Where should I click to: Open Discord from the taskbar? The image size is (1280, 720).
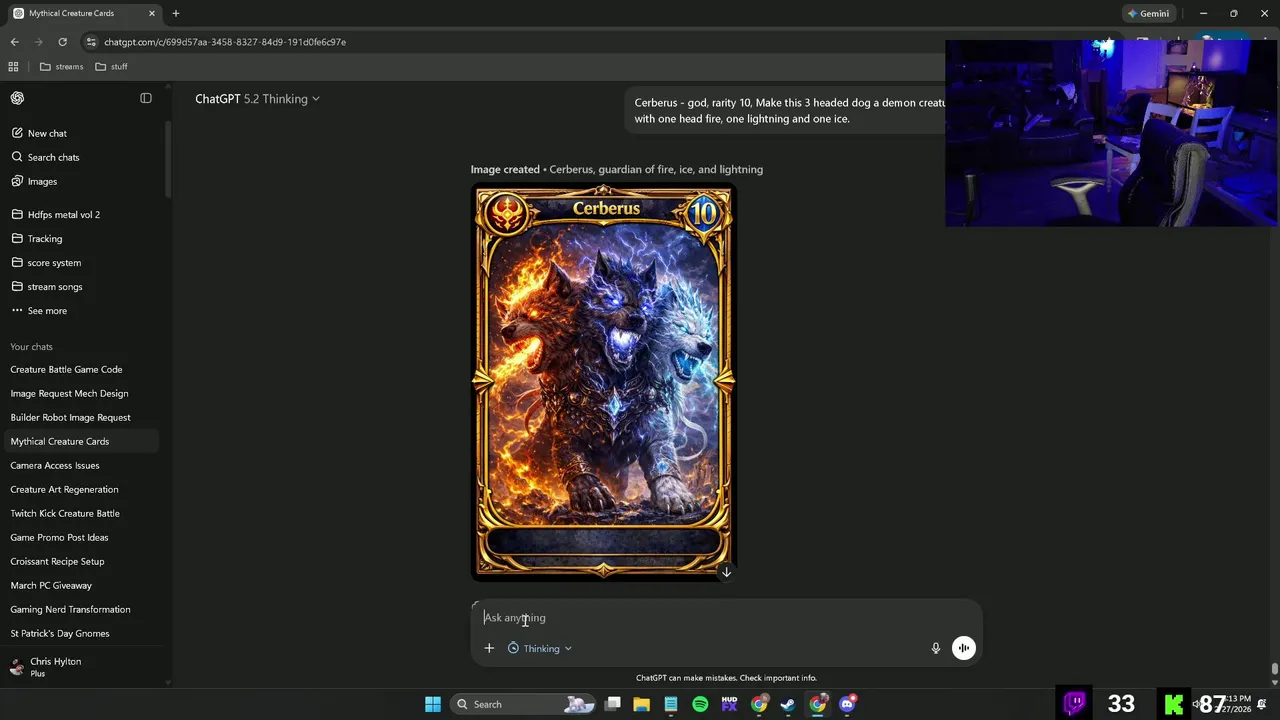(848, 704)
